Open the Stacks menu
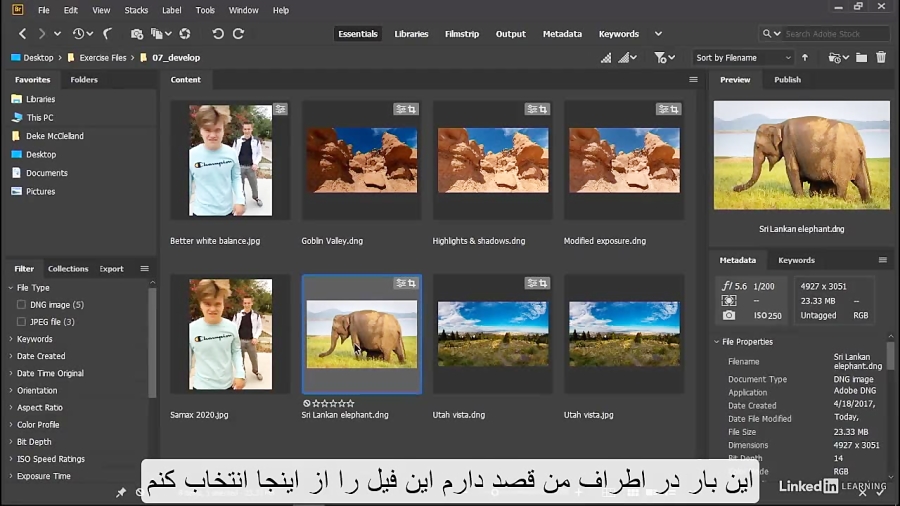This screenshot has height=506, width=900. click(x=136, y=10)
